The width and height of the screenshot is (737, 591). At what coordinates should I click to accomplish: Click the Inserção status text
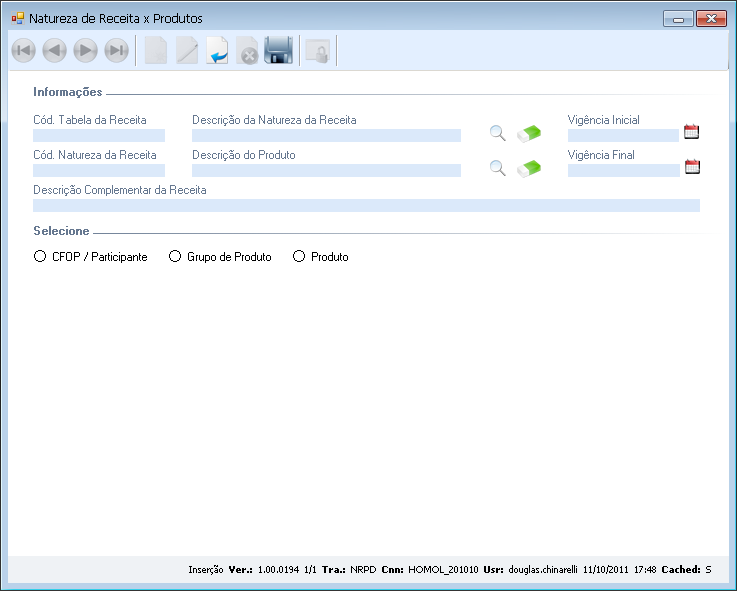206,570
